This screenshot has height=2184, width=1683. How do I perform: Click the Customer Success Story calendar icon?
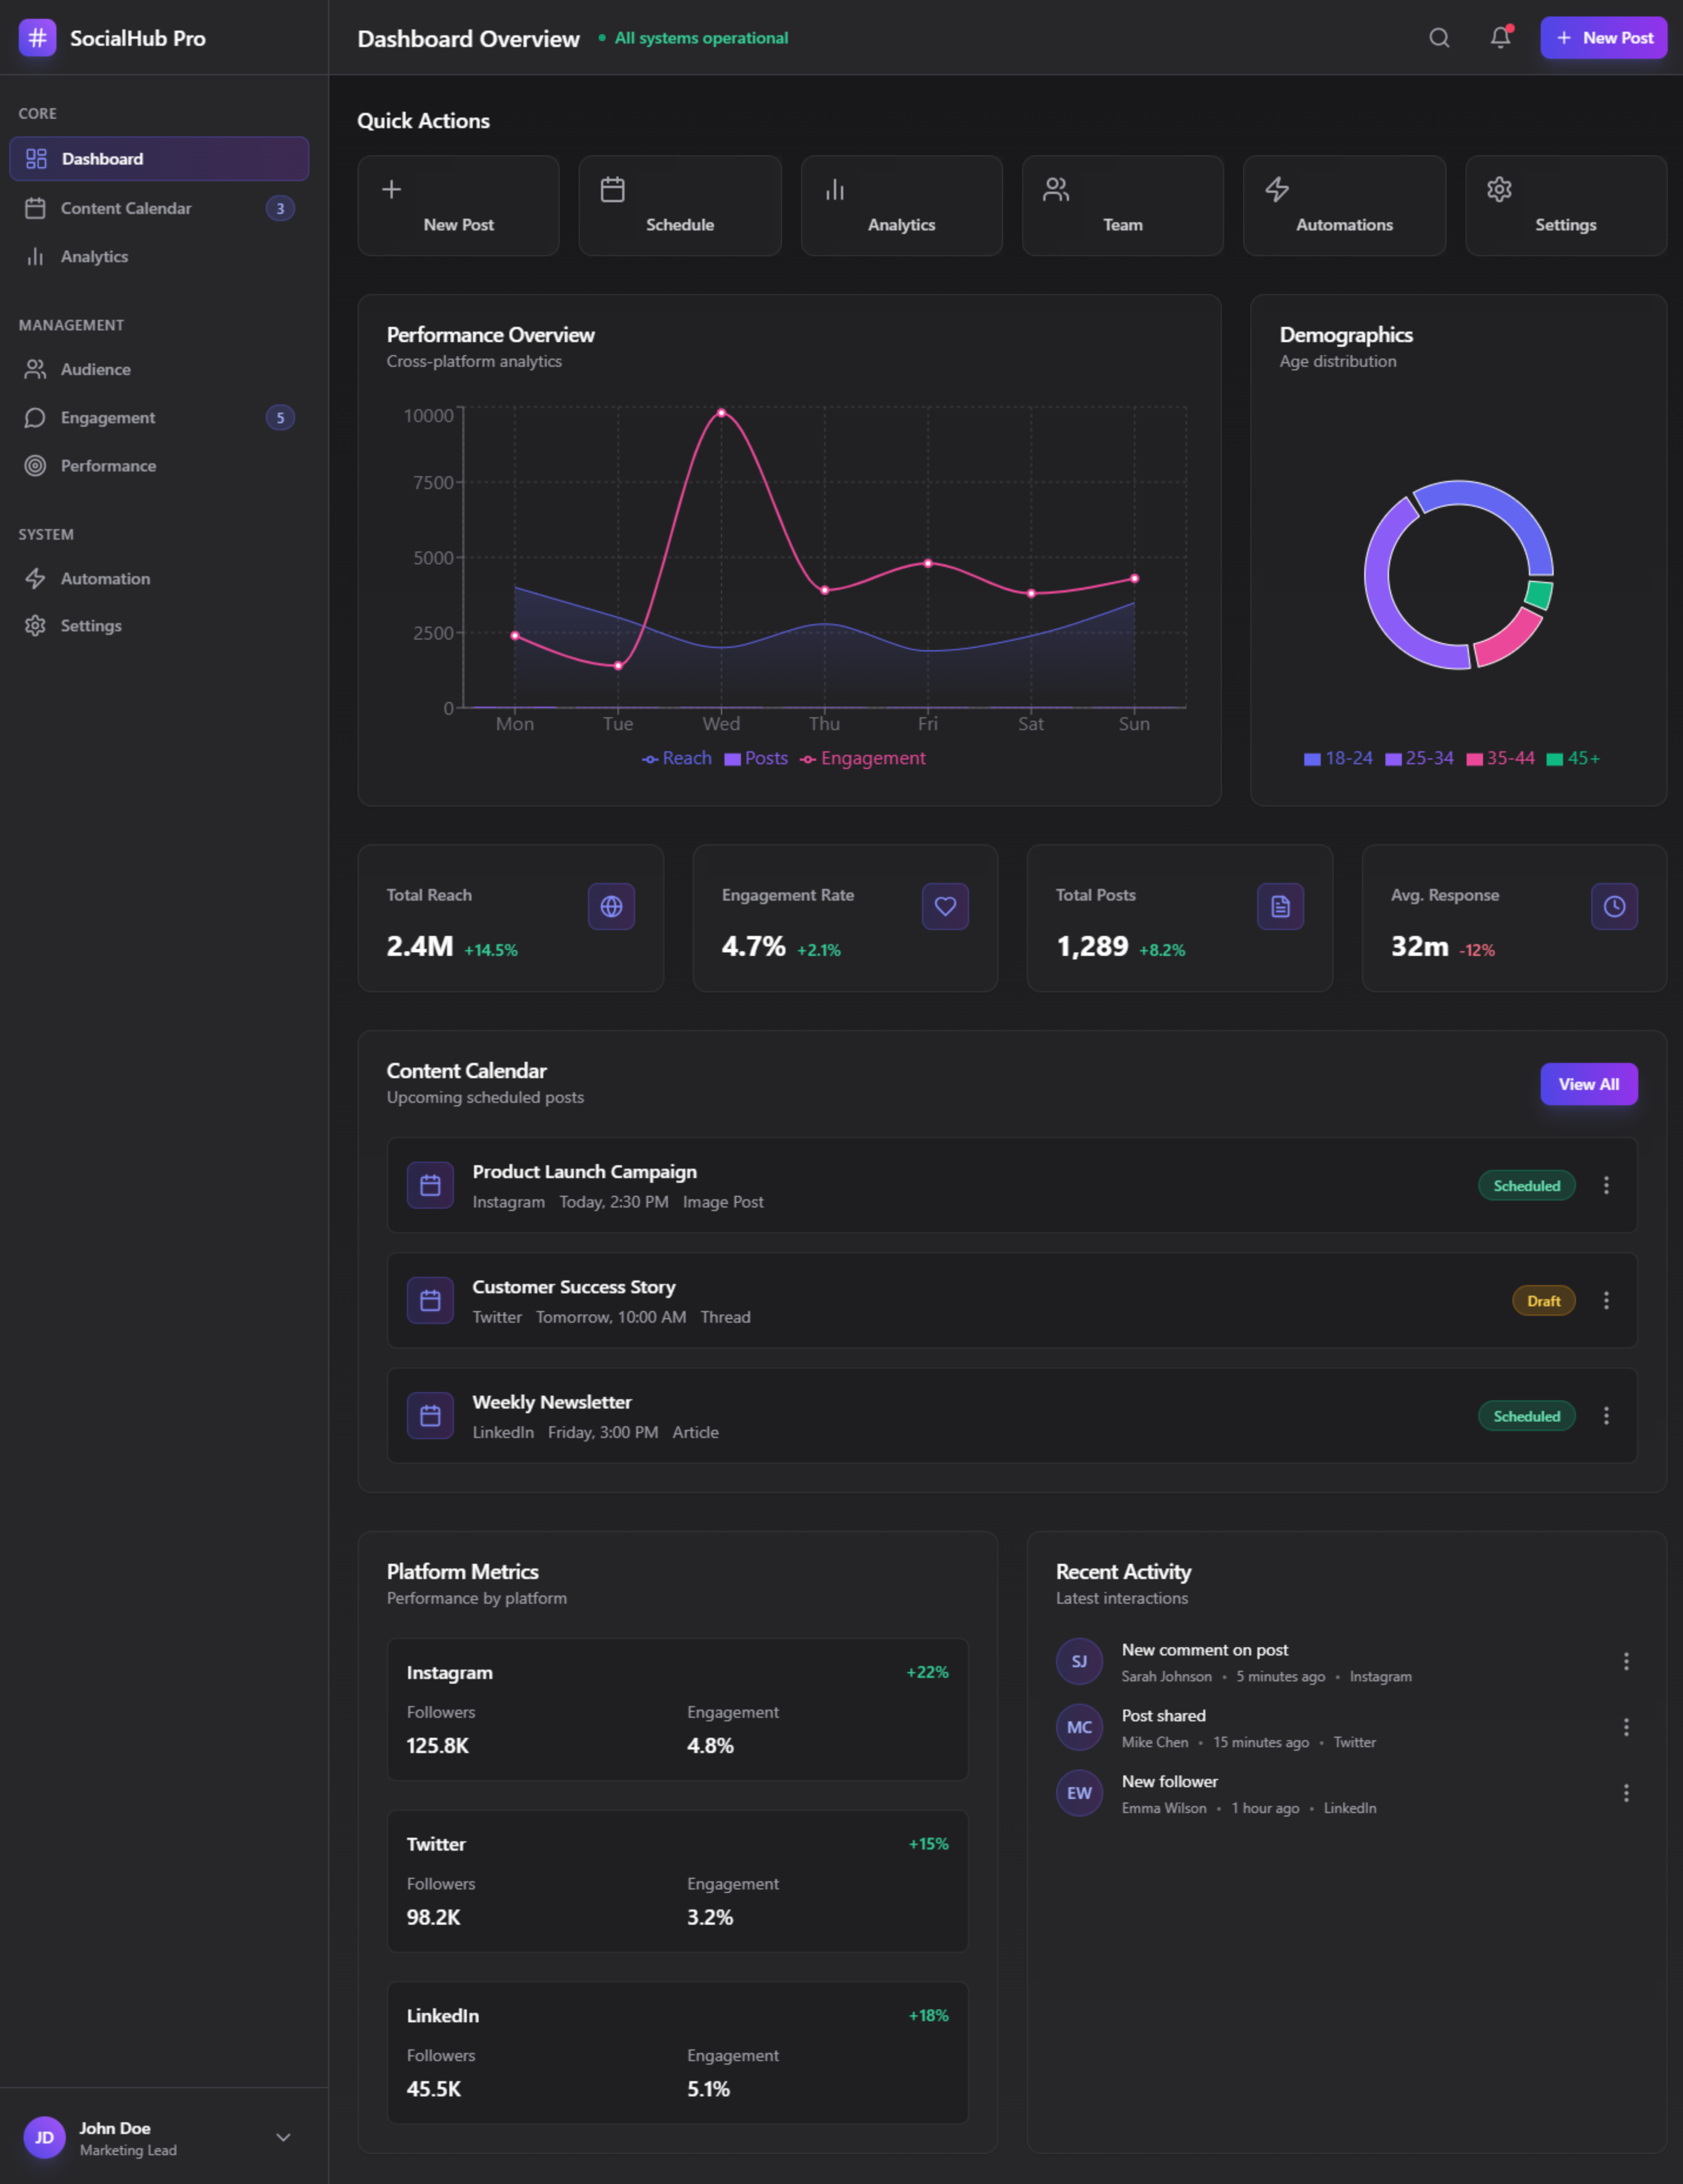430,1300
